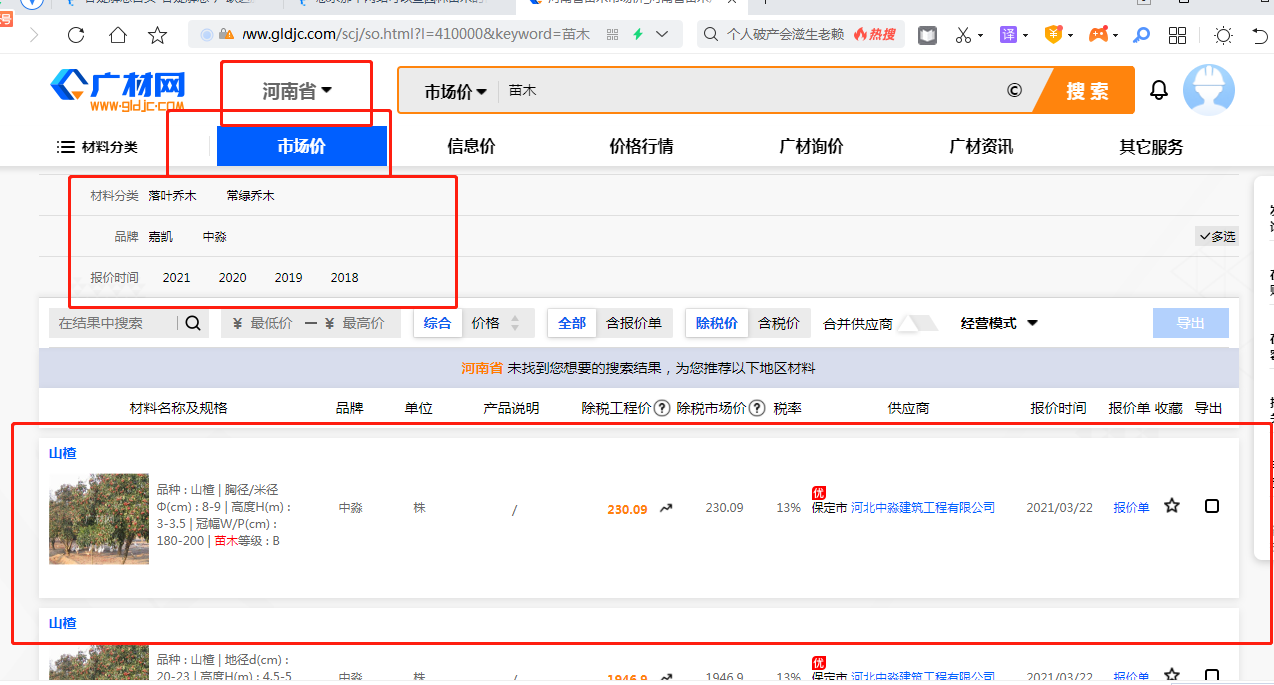Switch to 除税价 pricing
The image size is (1274, 685).
click(717, 323)
